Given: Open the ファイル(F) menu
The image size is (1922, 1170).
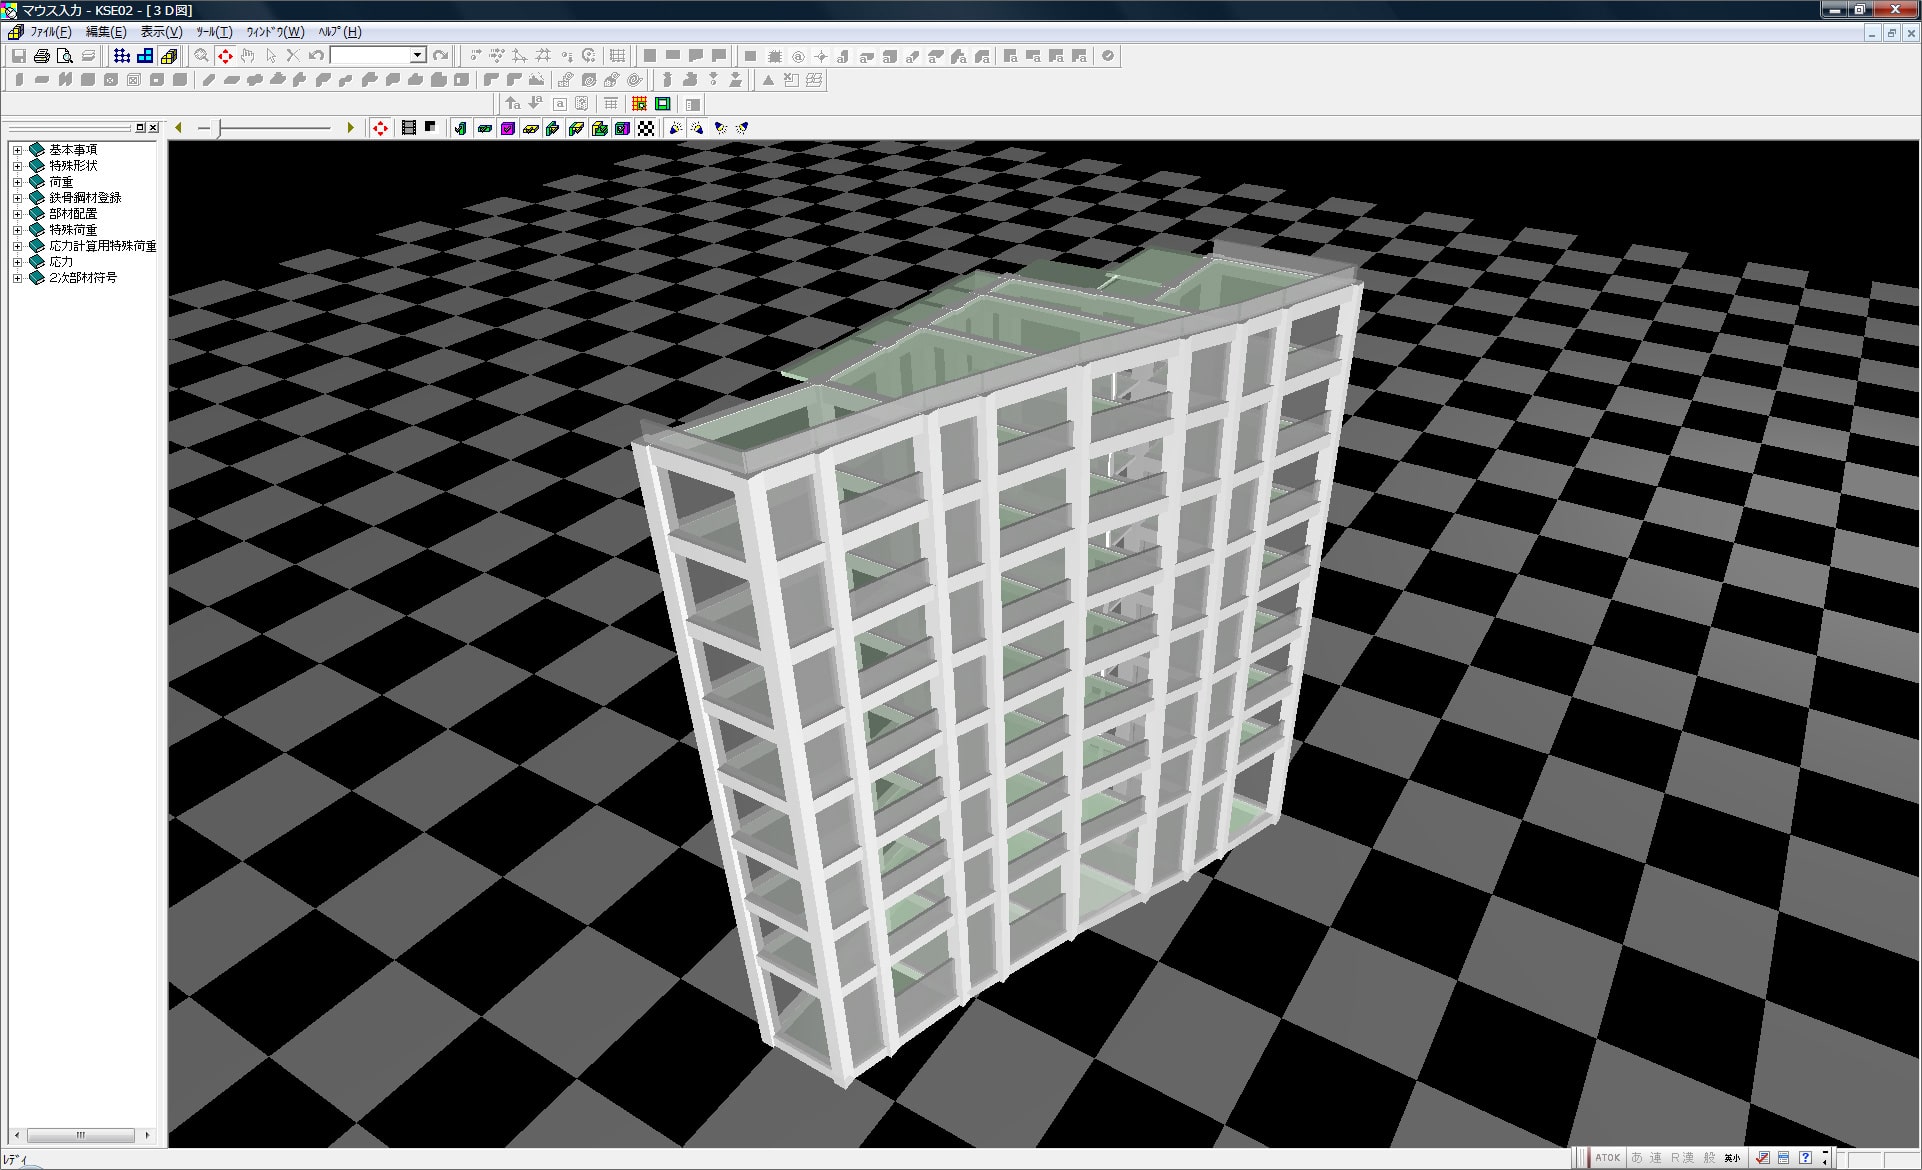Looking at the screenshot, I should (50, 32).
